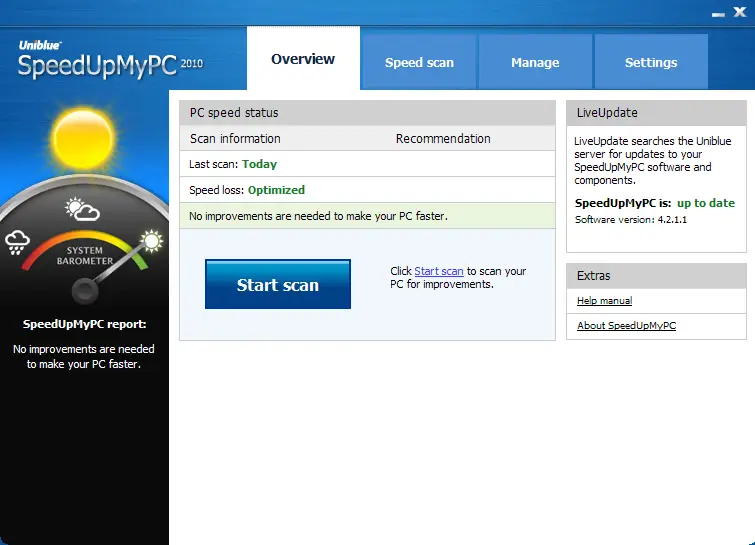Click the sun icon above the barometer
Viewport: 755px width, 545px height.
pos(83,140)
